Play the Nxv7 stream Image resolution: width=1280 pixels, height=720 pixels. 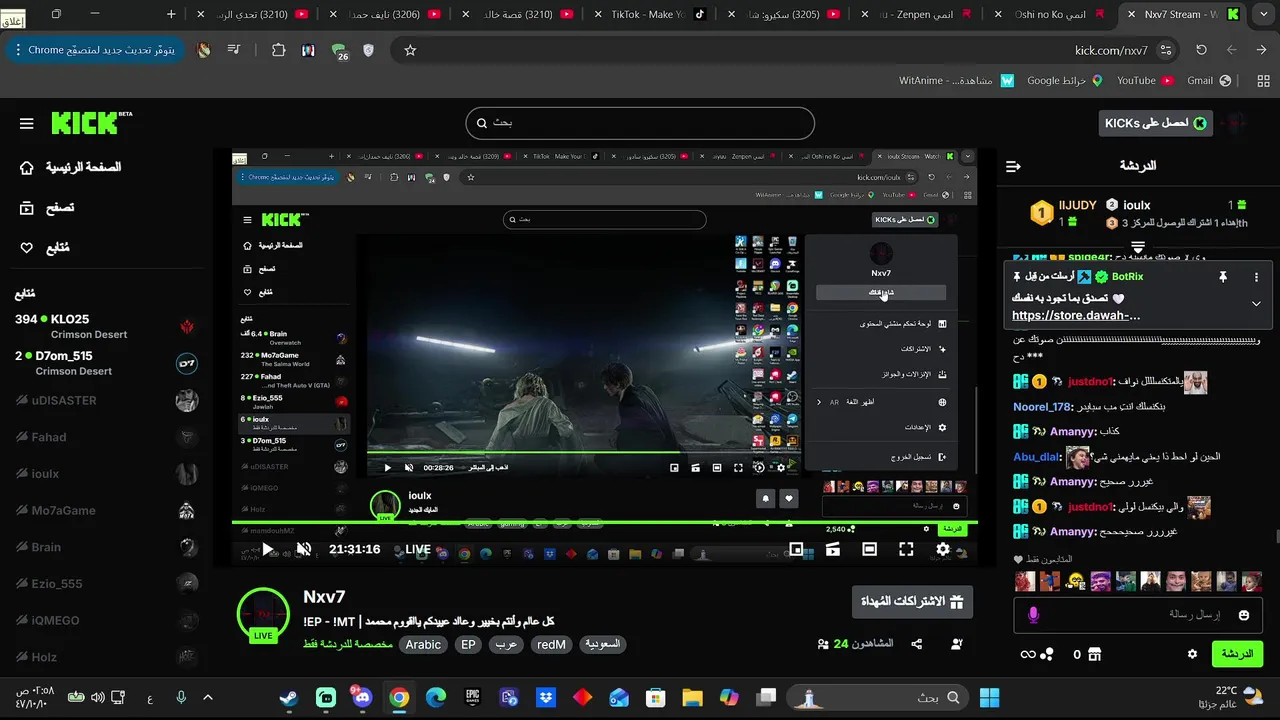coord(266,549)
